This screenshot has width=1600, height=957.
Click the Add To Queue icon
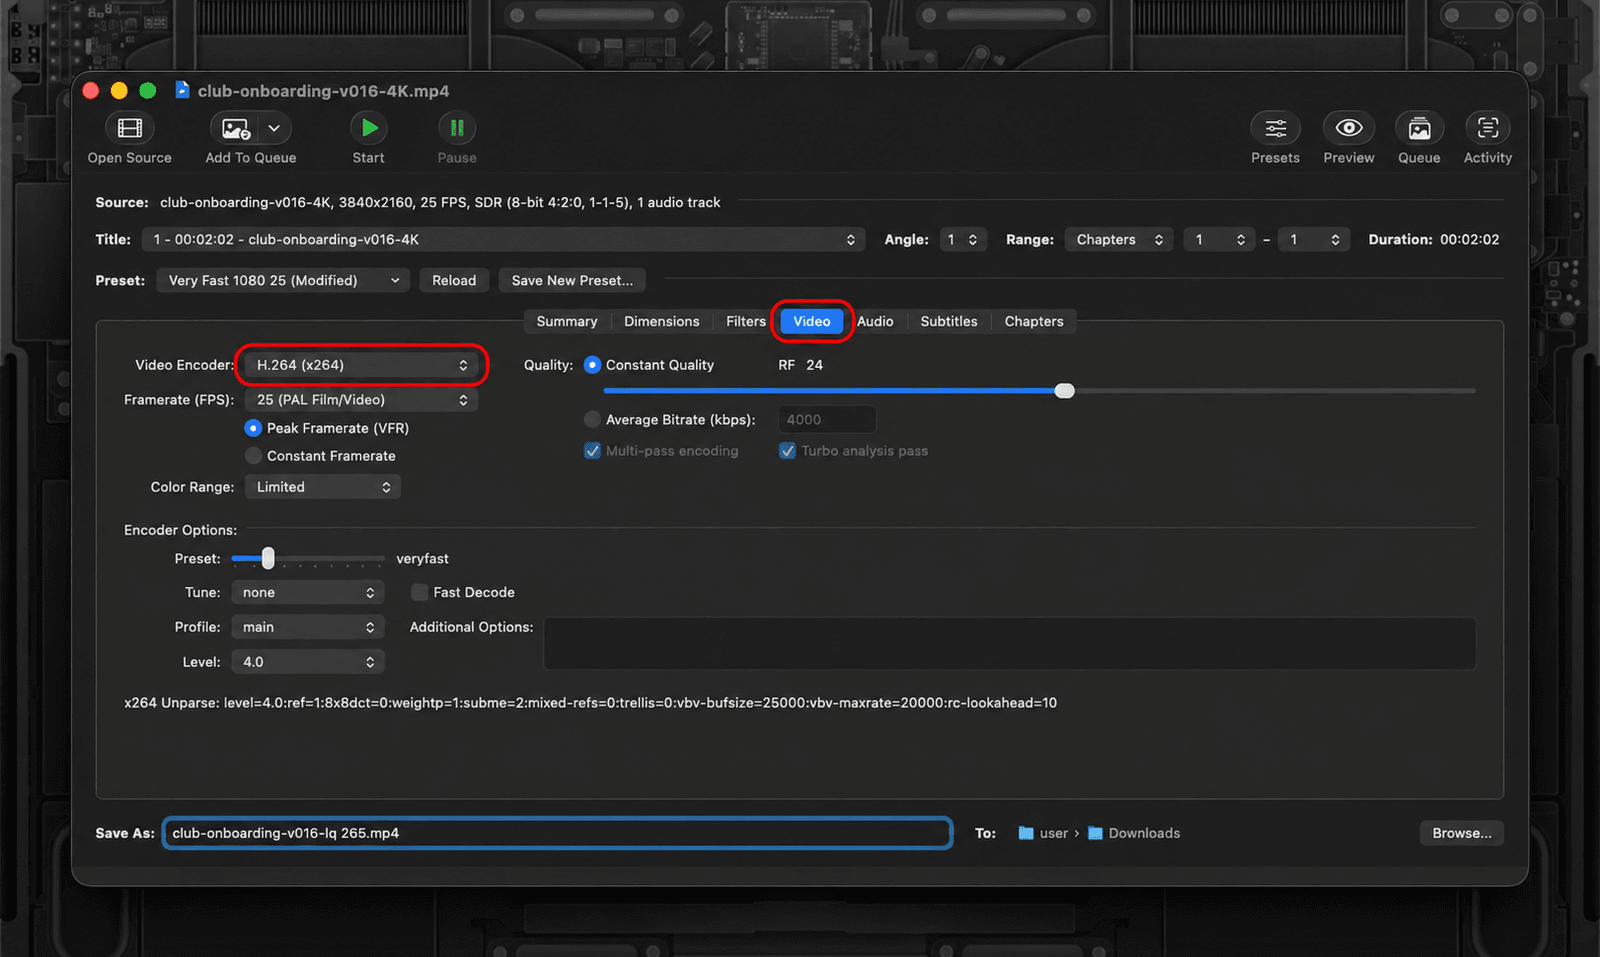pyautogui.click(x=236, y=128)
